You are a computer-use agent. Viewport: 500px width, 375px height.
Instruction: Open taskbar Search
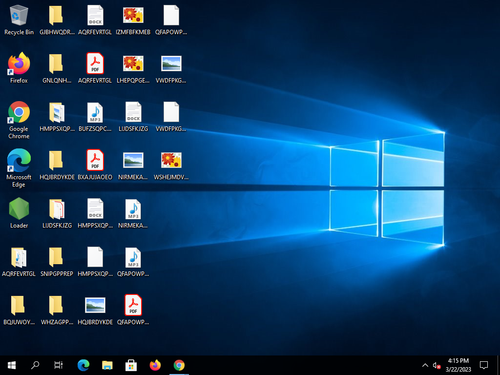tap(35, 365)
